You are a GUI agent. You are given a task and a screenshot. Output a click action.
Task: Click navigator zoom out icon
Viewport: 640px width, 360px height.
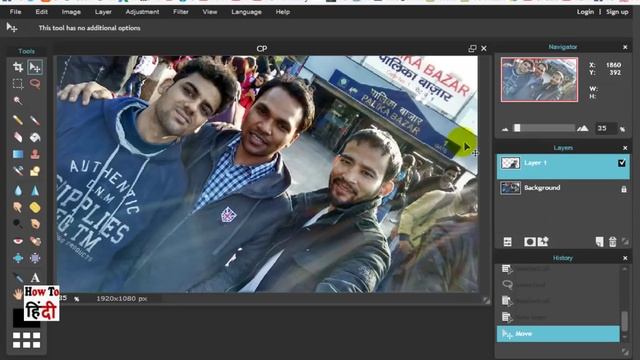505,129
